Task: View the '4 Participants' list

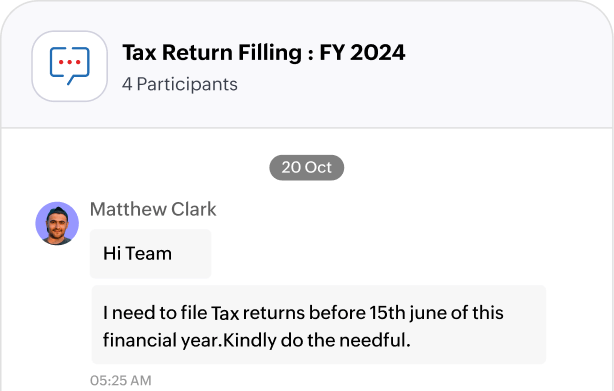Action: pos(180,84)
